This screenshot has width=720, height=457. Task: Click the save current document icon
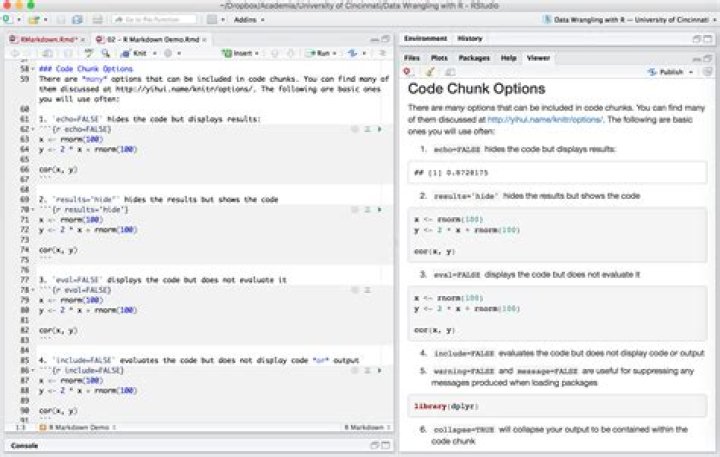[61, 20]
